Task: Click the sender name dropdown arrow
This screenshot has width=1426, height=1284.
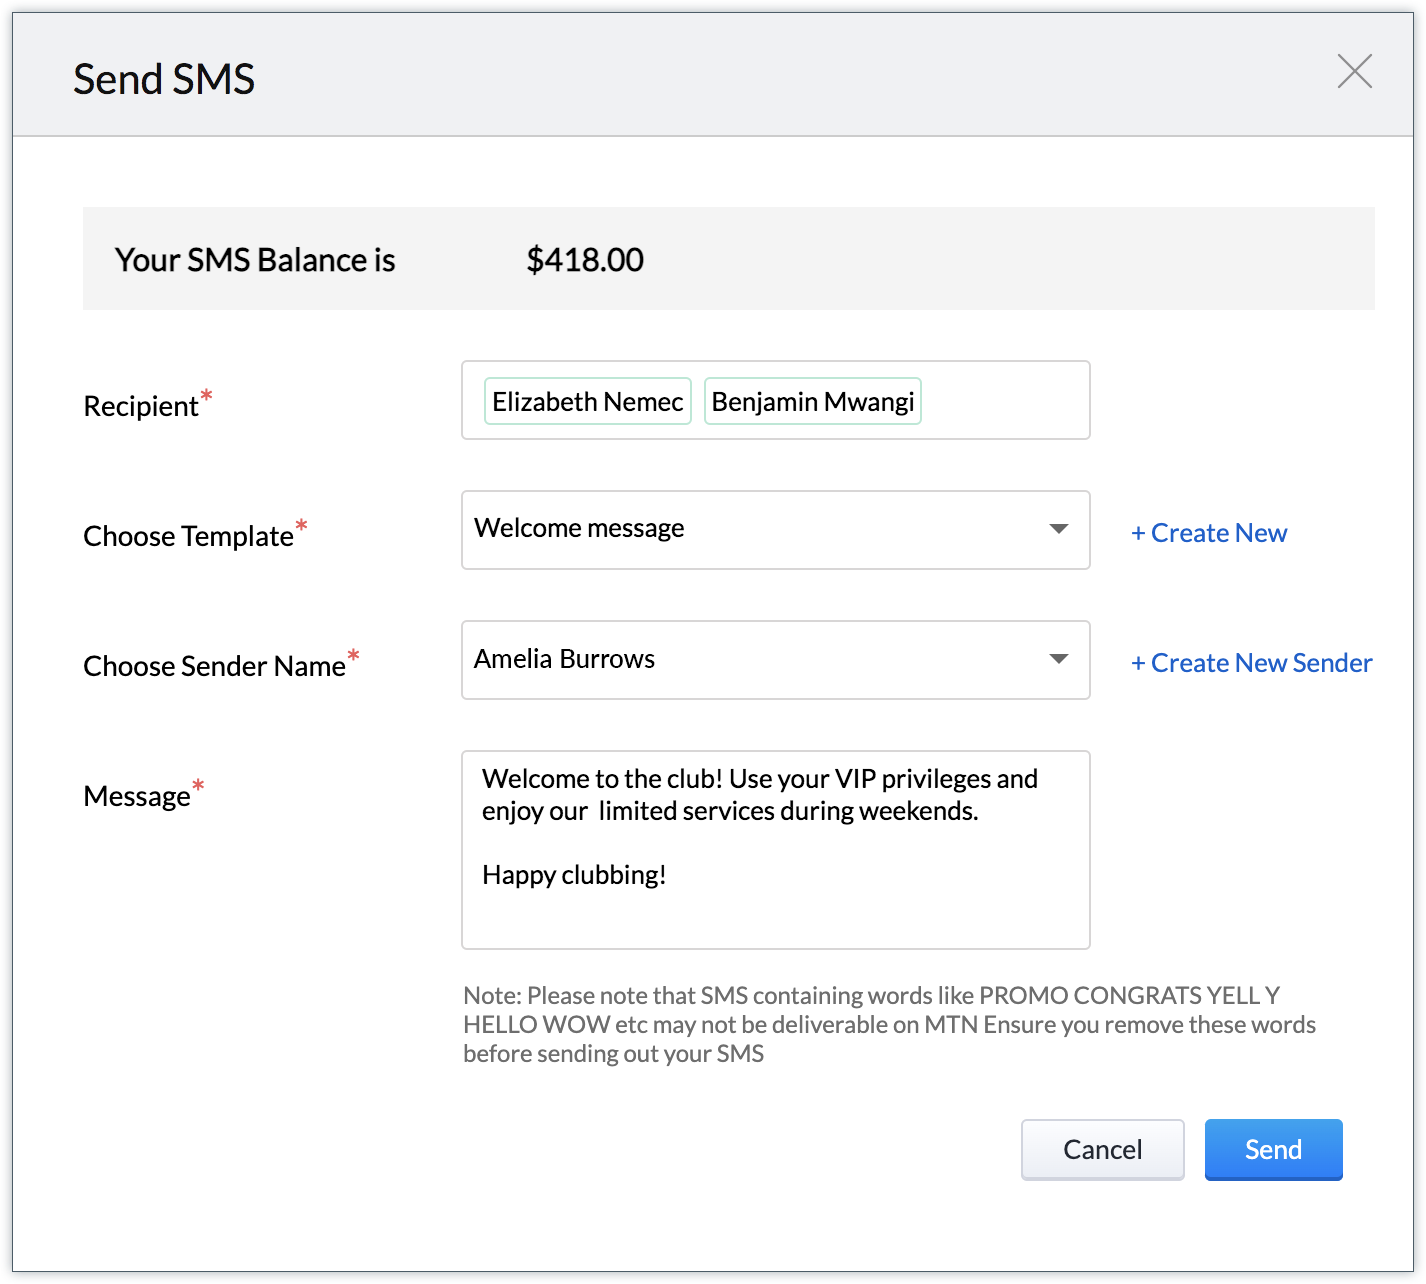Action: [x=1058, y=659]
